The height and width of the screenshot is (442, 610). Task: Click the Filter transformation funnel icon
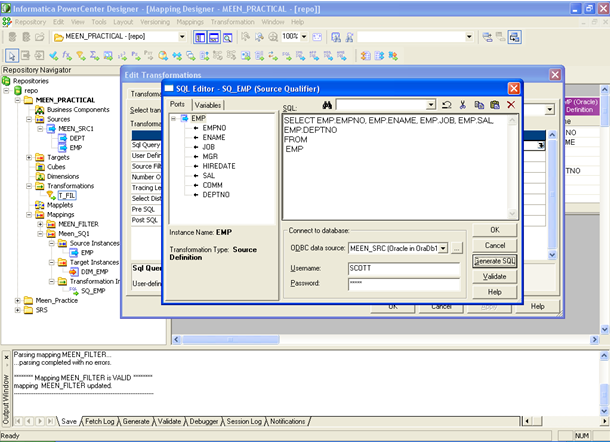tap(81, 56)
